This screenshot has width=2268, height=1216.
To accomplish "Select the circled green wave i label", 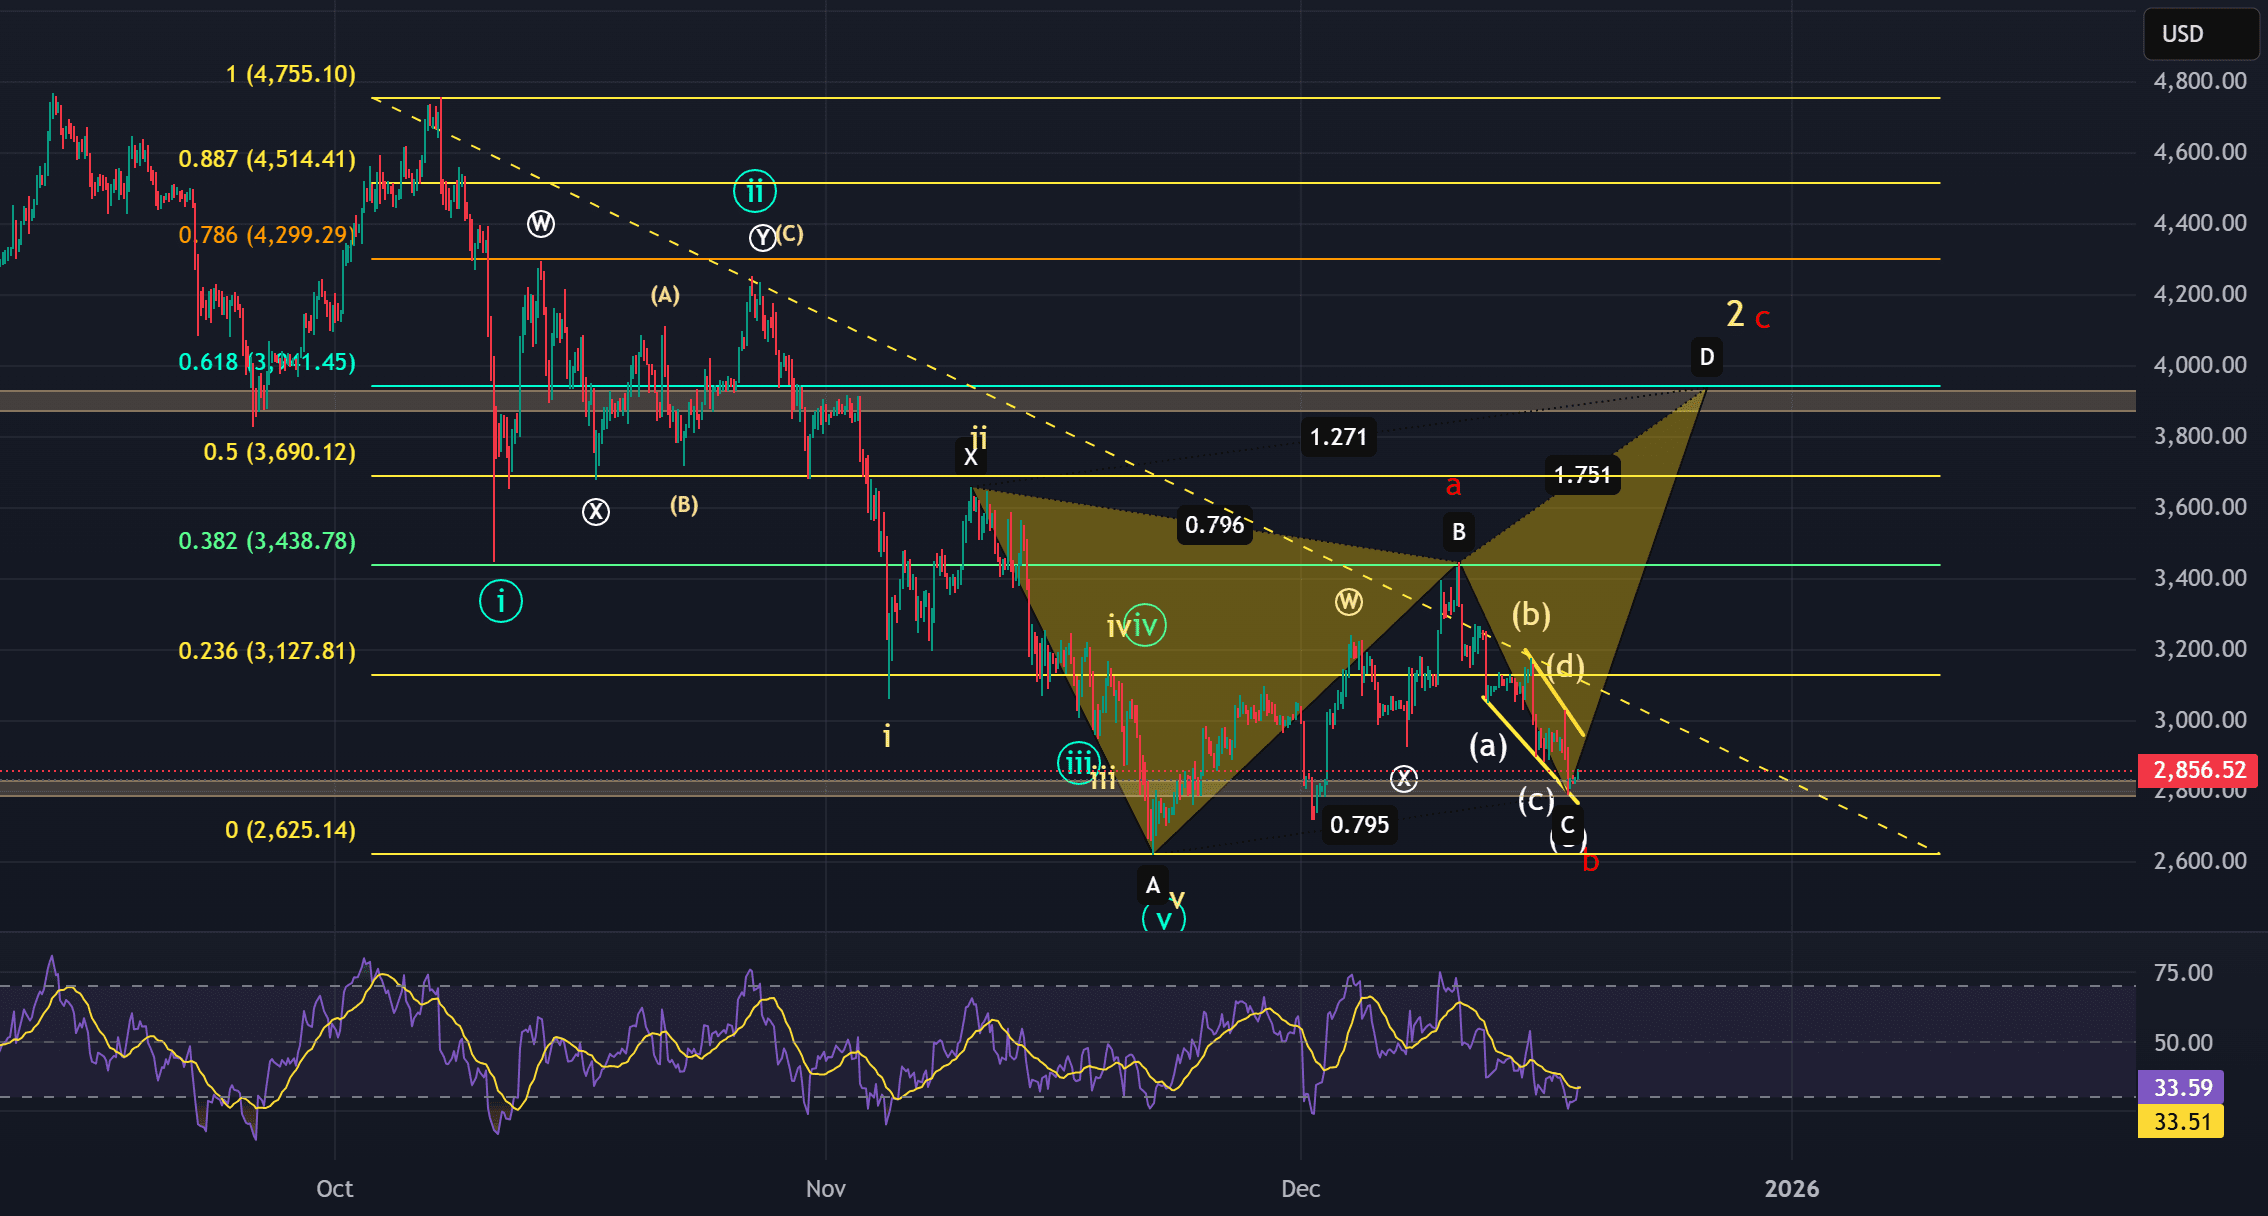I will pyautogui.click(x=500, y=601).
